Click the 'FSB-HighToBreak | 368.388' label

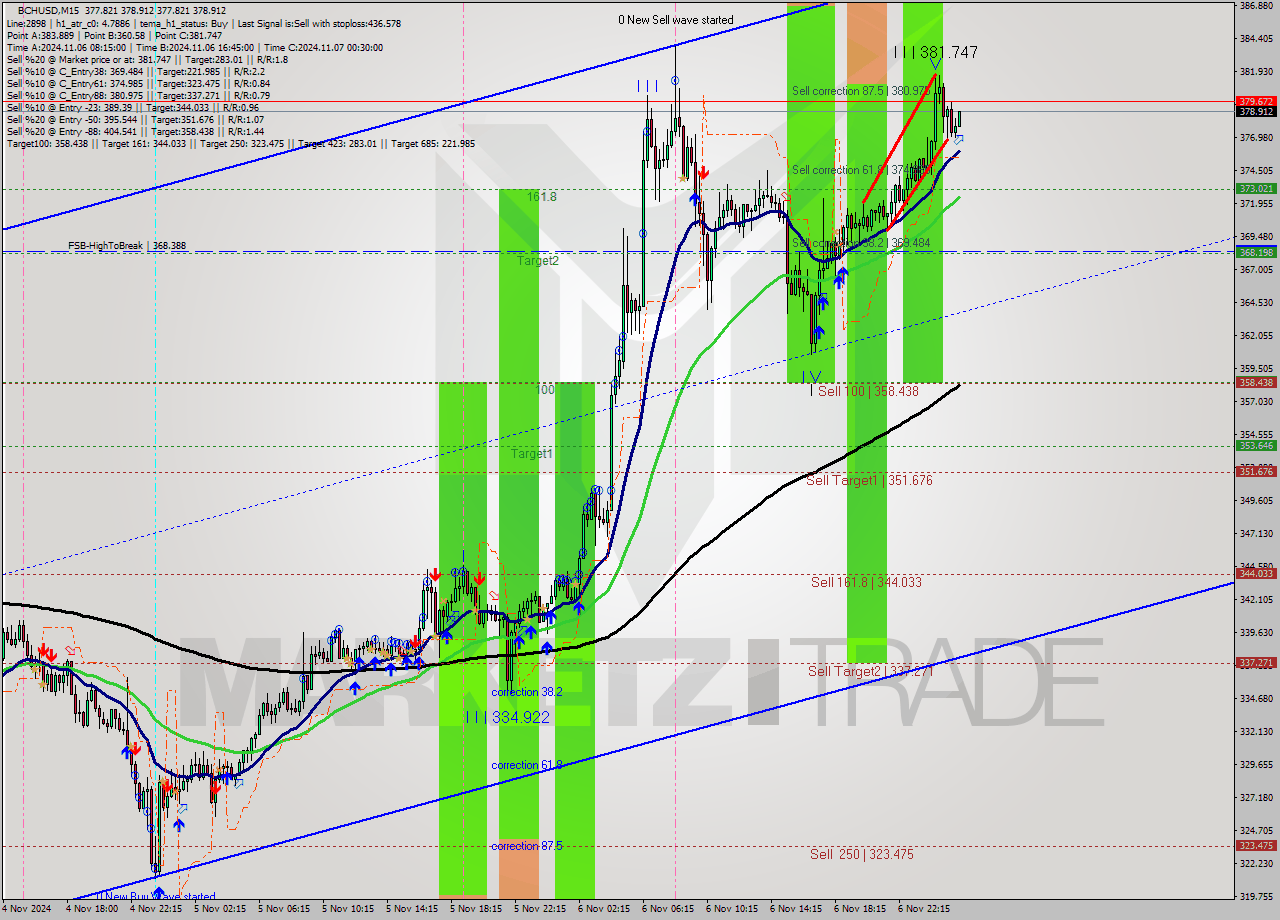pos(127,245)
